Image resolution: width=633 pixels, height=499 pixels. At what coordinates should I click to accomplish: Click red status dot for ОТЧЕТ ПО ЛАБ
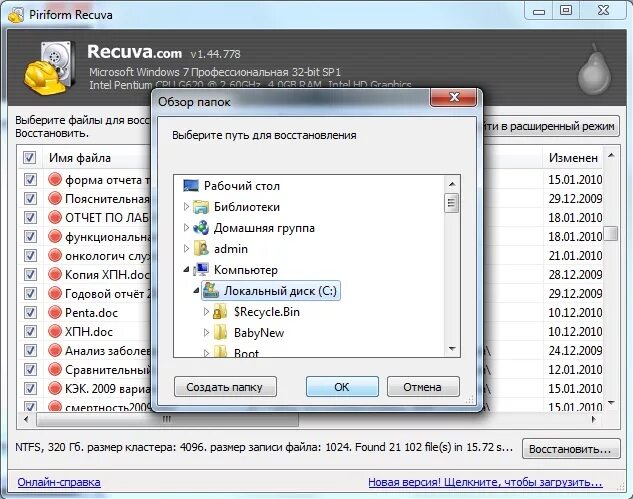(54, 217)
